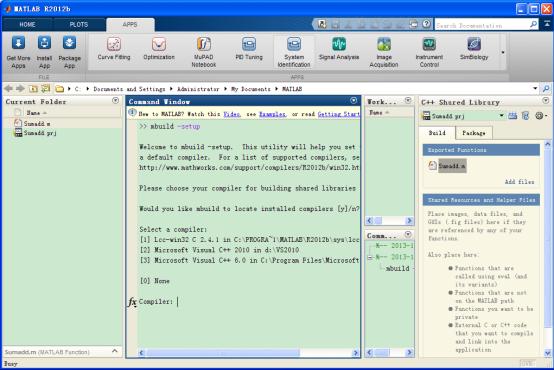
Task: Collapse the second Command History date group
Action: [370, 257]
